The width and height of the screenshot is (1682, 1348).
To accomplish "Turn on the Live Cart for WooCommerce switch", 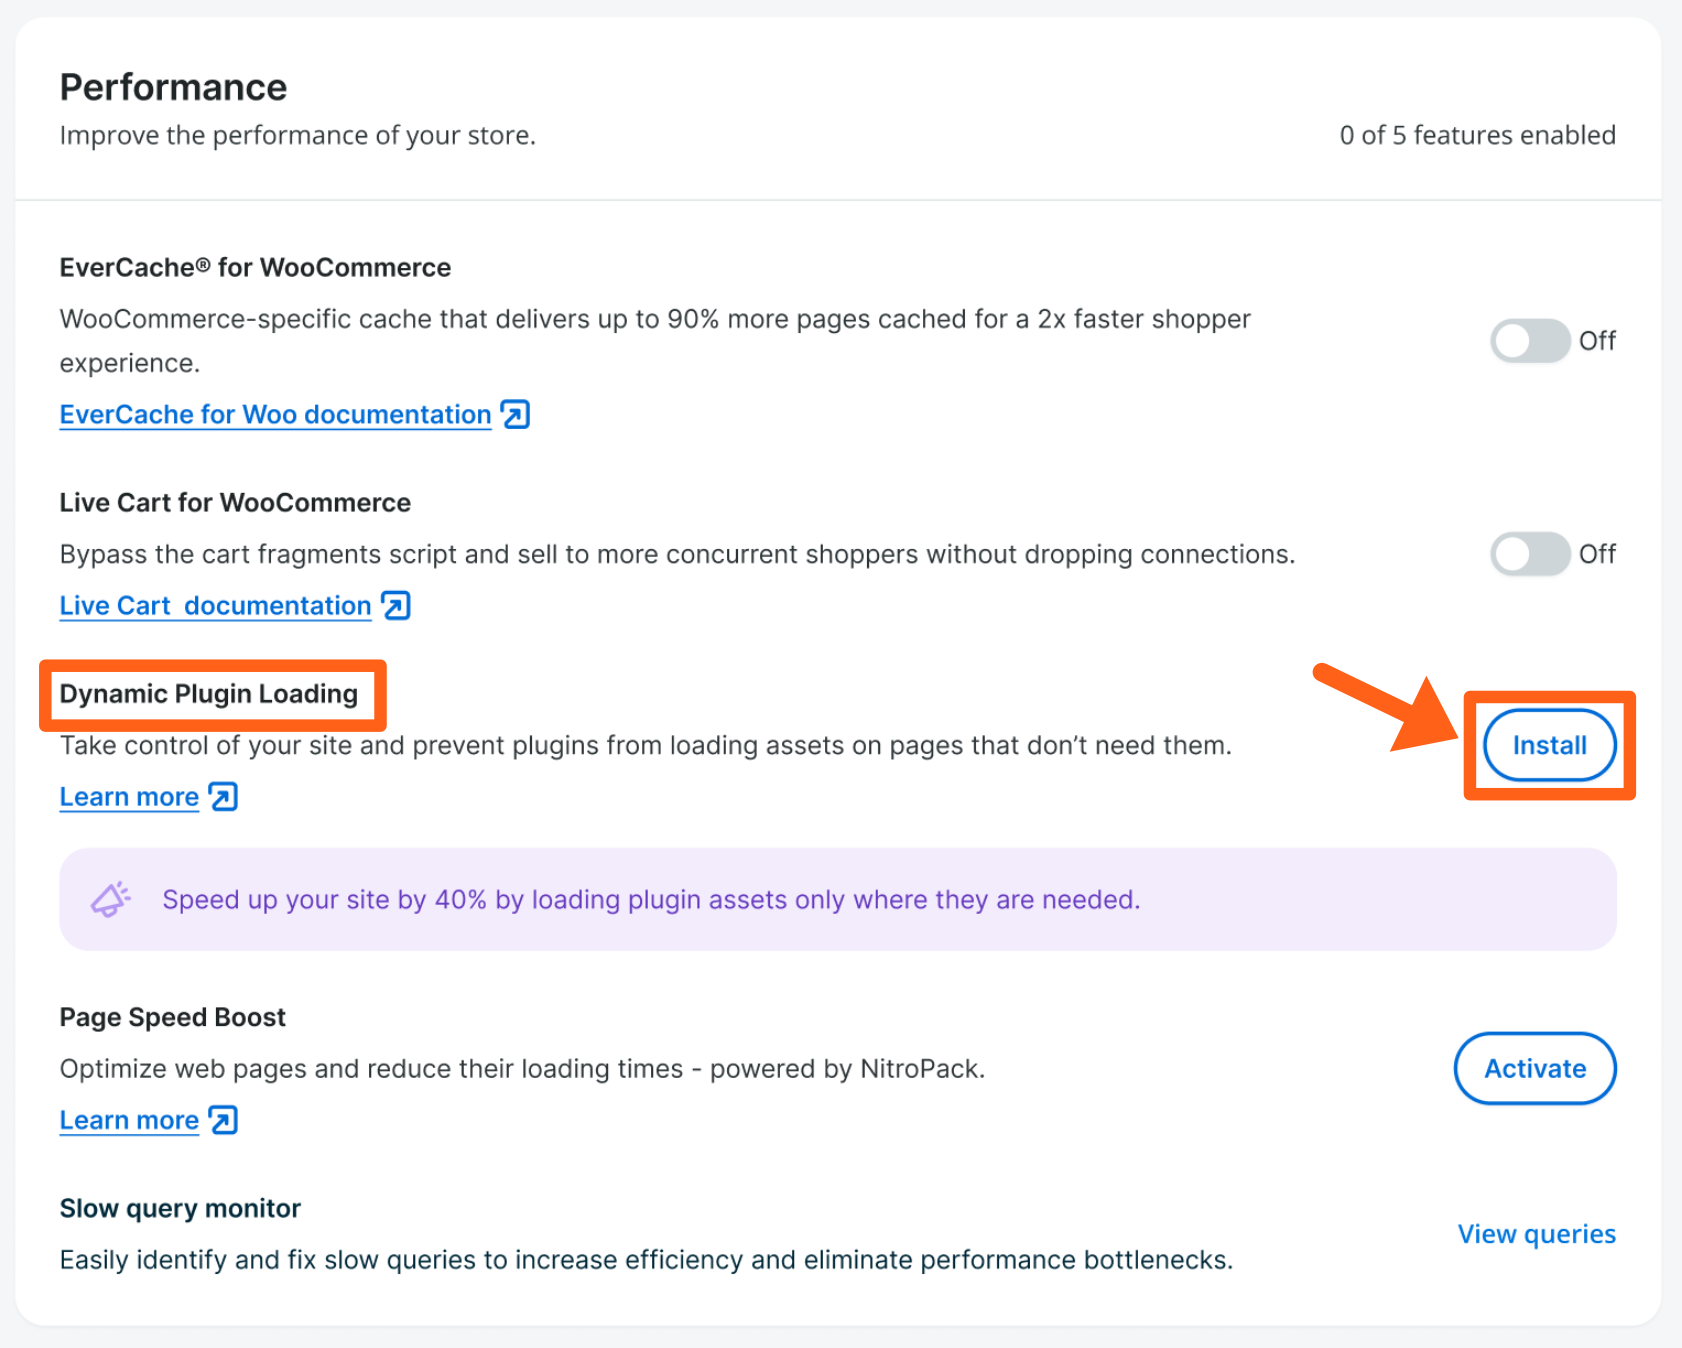I will point(1529,554).
